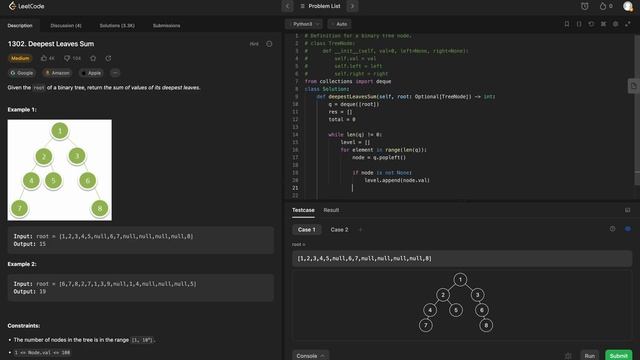Collapse the testcase panel icon

[x=627, y=210]
